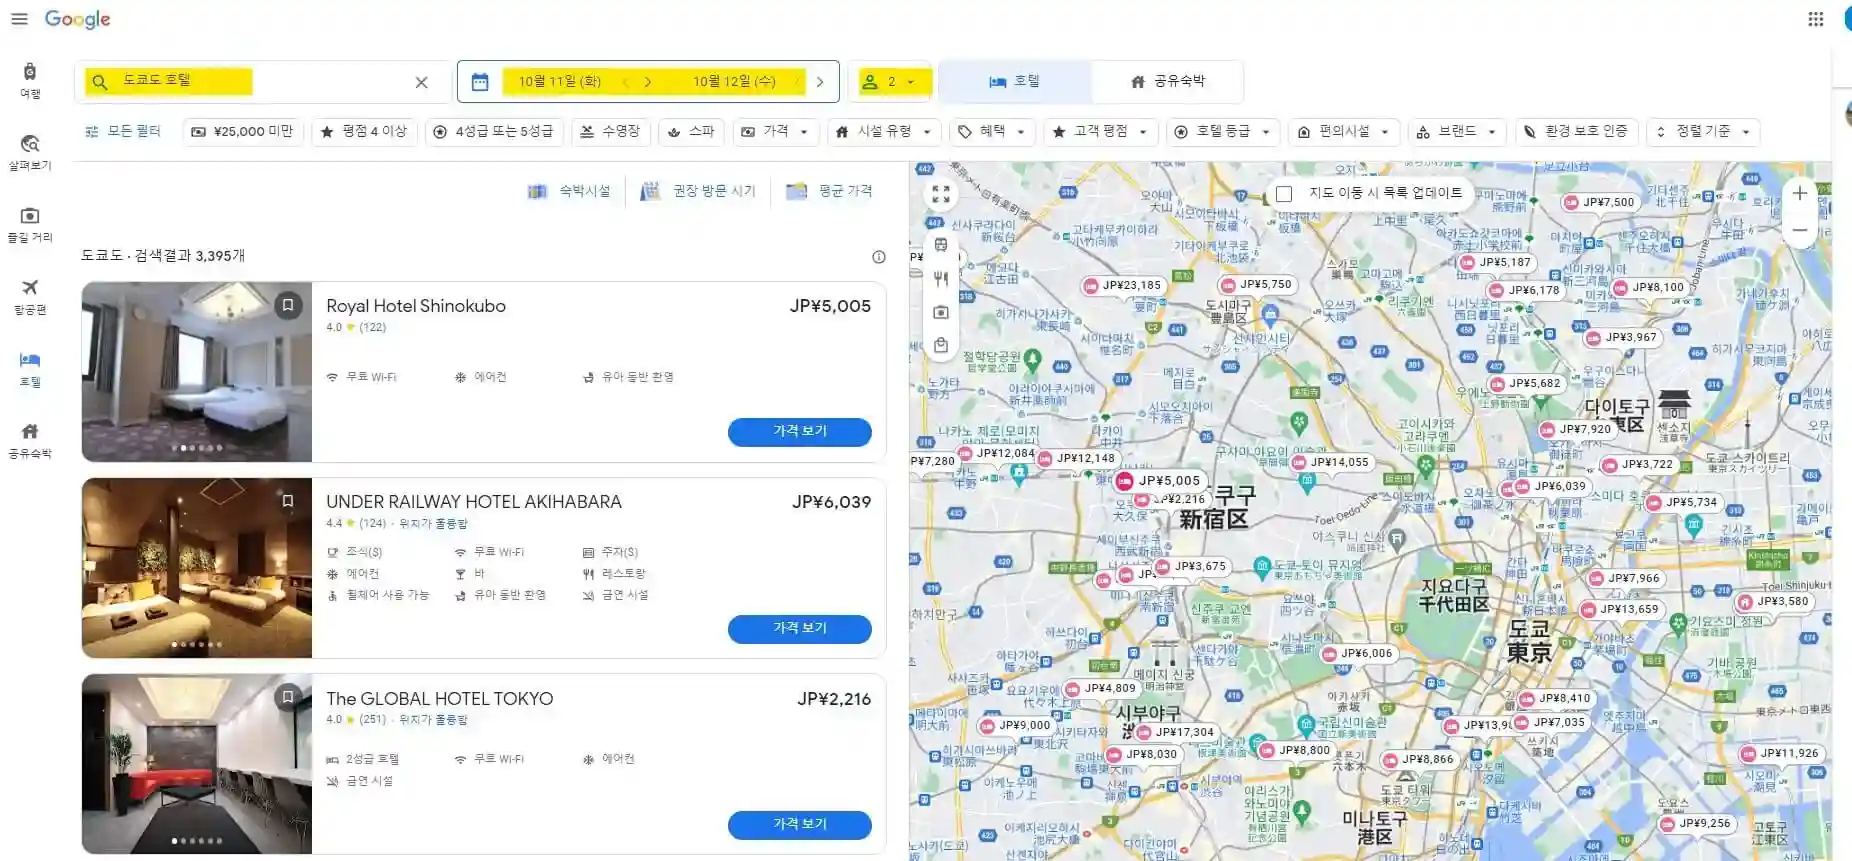Select the JP¥23,185 map price pin

(x=1124, y=286)
